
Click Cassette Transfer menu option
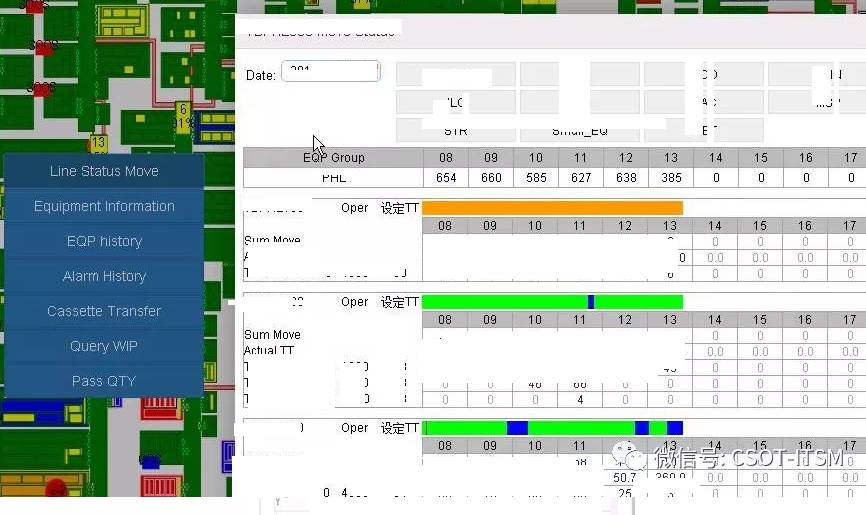[x=104, y=311]
